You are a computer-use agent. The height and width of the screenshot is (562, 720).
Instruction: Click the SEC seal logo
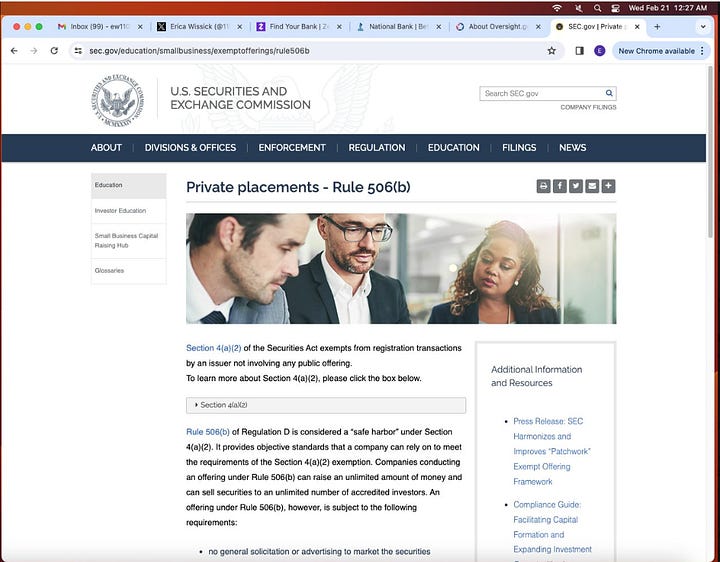(x=118, y=100)
